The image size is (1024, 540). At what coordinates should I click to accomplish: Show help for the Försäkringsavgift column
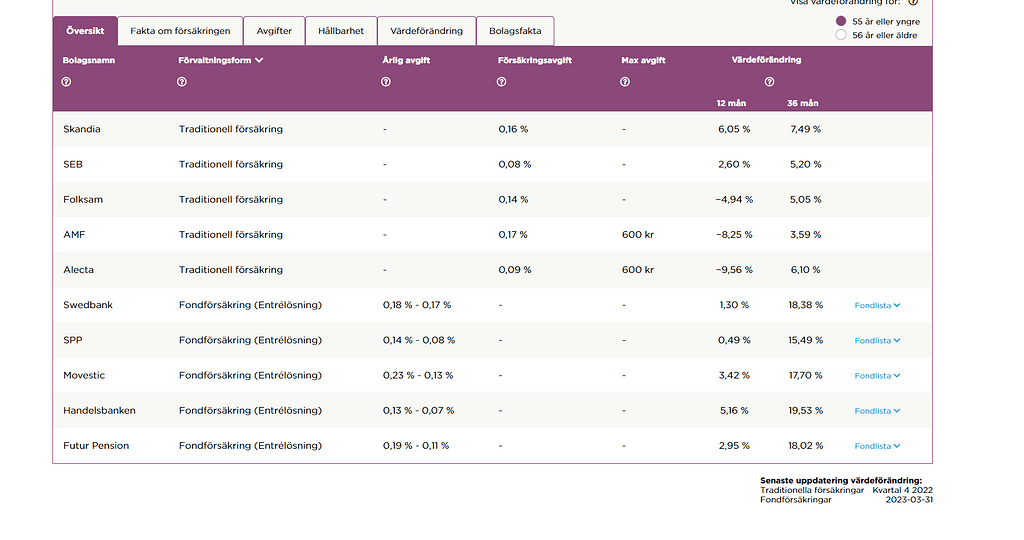coord(502,82)
